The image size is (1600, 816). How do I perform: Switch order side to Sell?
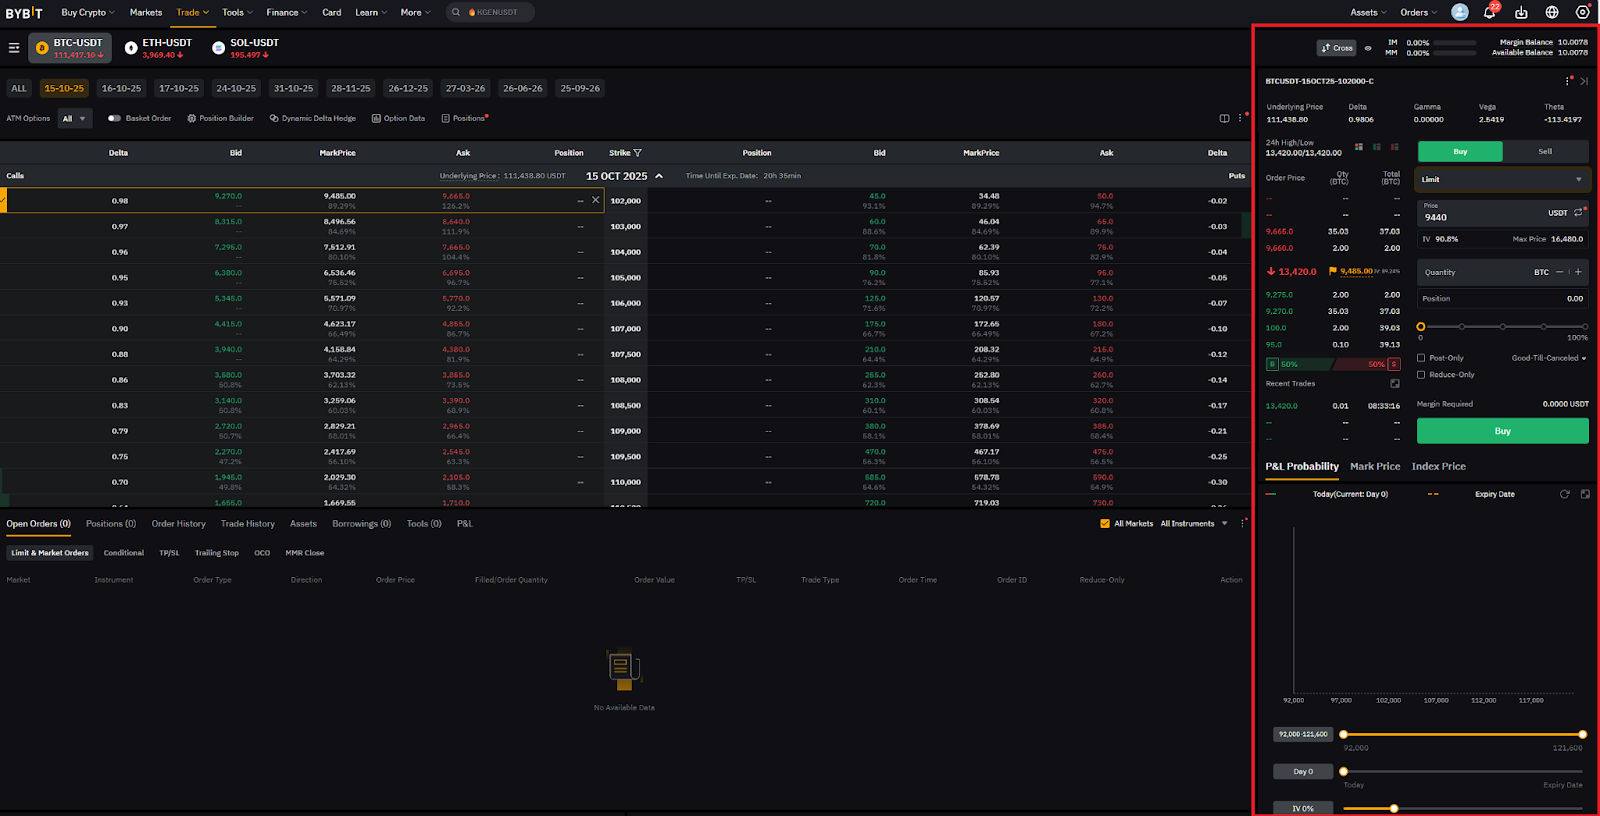[1545, 151]
